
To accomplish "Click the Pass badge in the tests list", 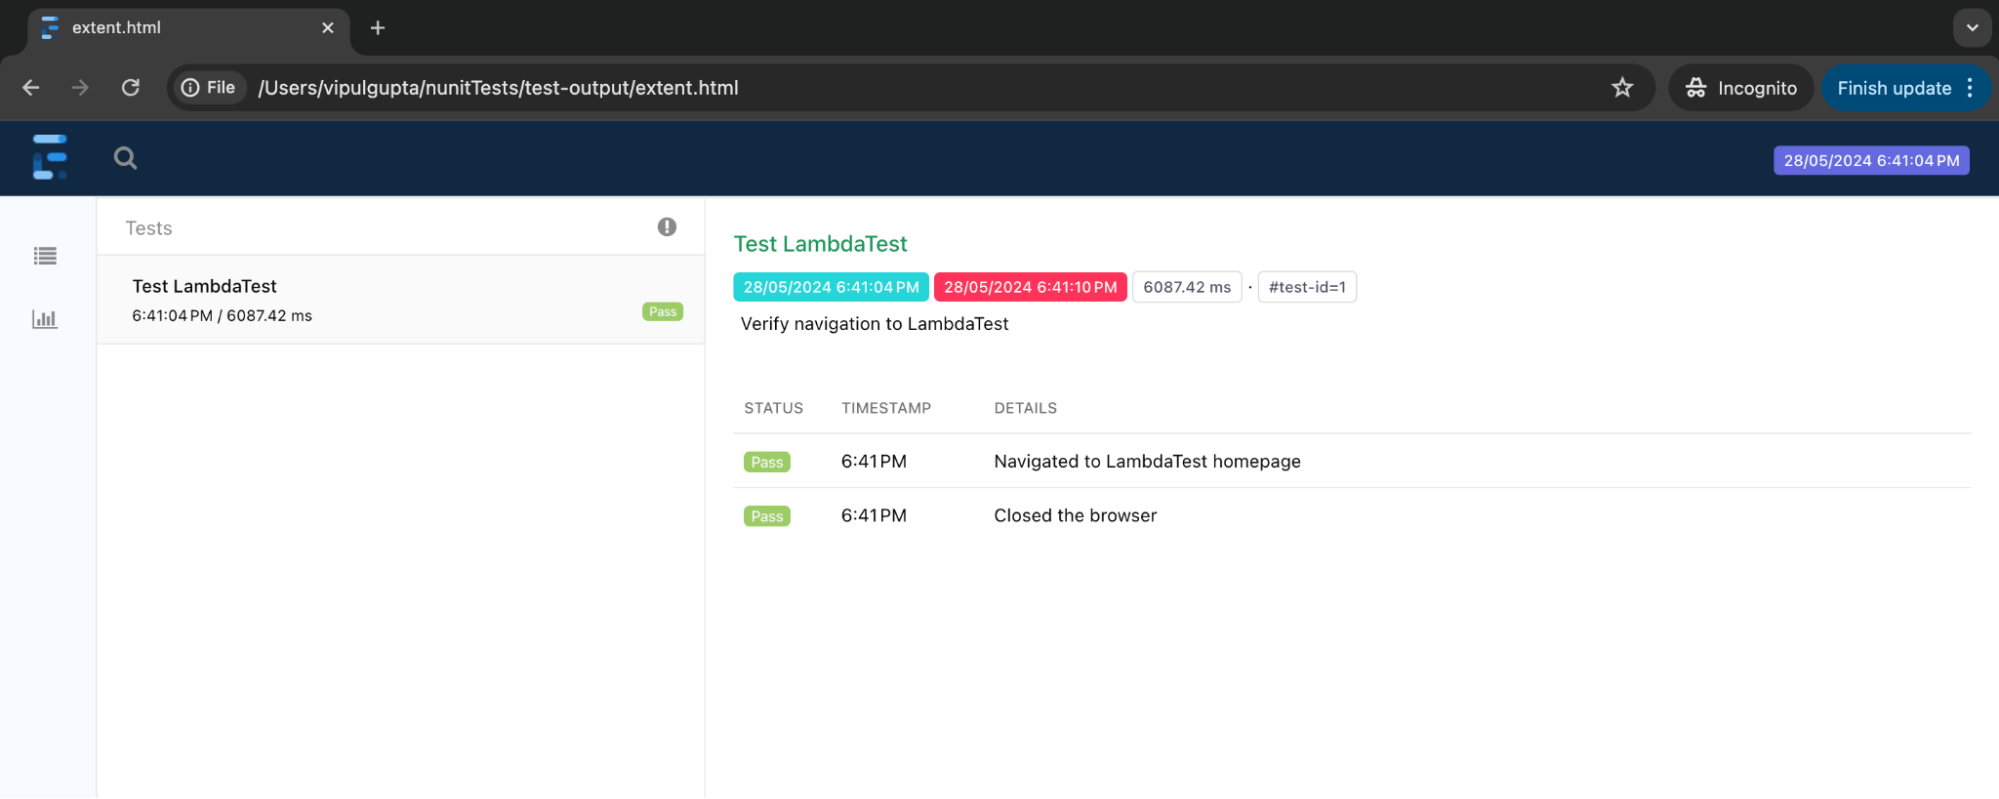I will pyautogui.click(x=663, y=312).
